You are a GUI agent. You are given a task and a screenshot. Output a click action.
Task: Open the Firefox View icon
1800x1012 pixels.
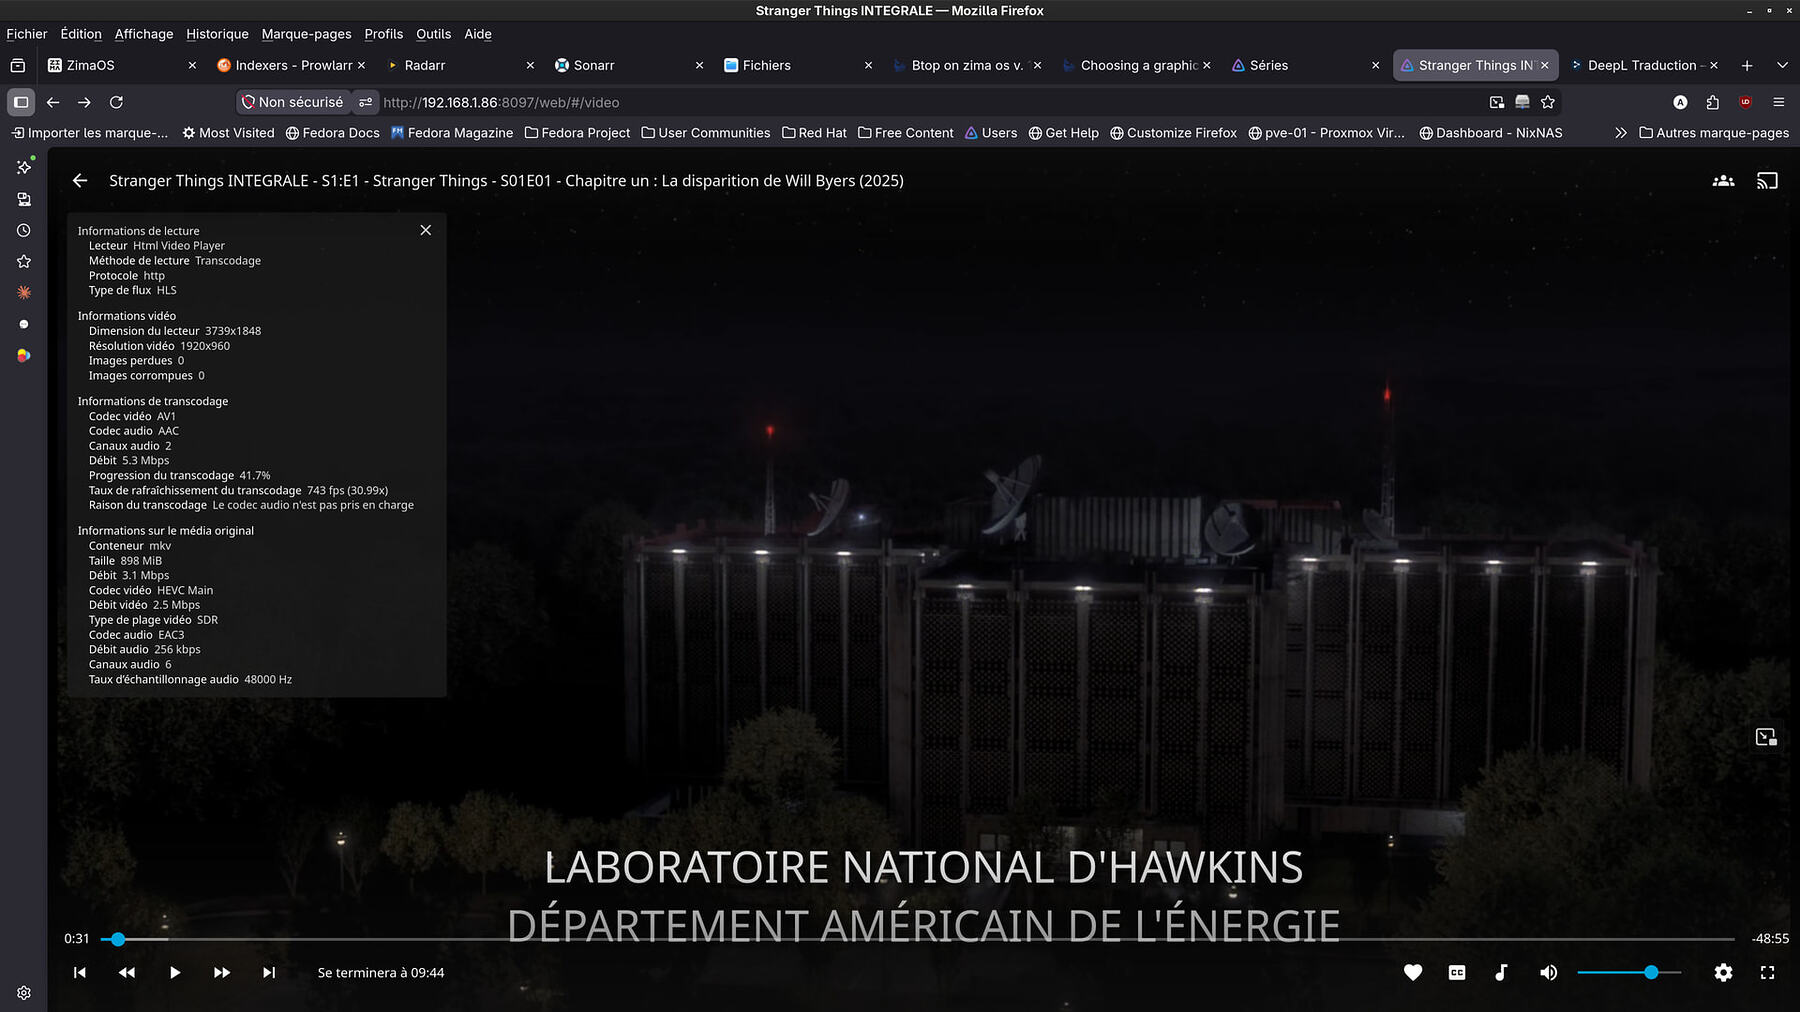pos(17,65)
